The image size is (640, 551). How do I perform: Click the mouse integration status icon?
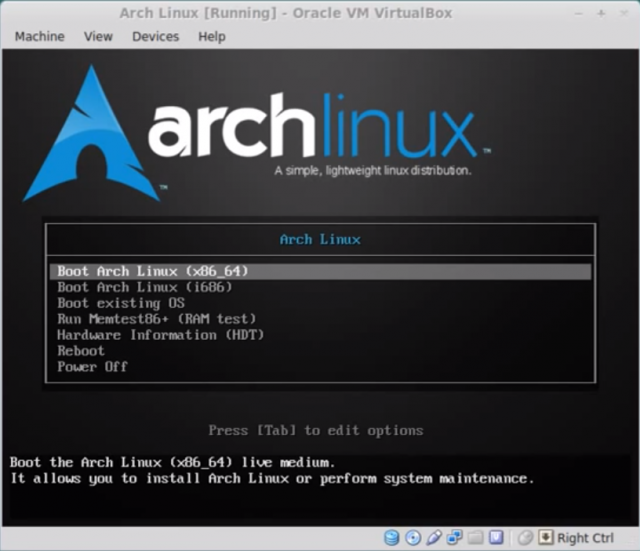click(x=525, y=538)
